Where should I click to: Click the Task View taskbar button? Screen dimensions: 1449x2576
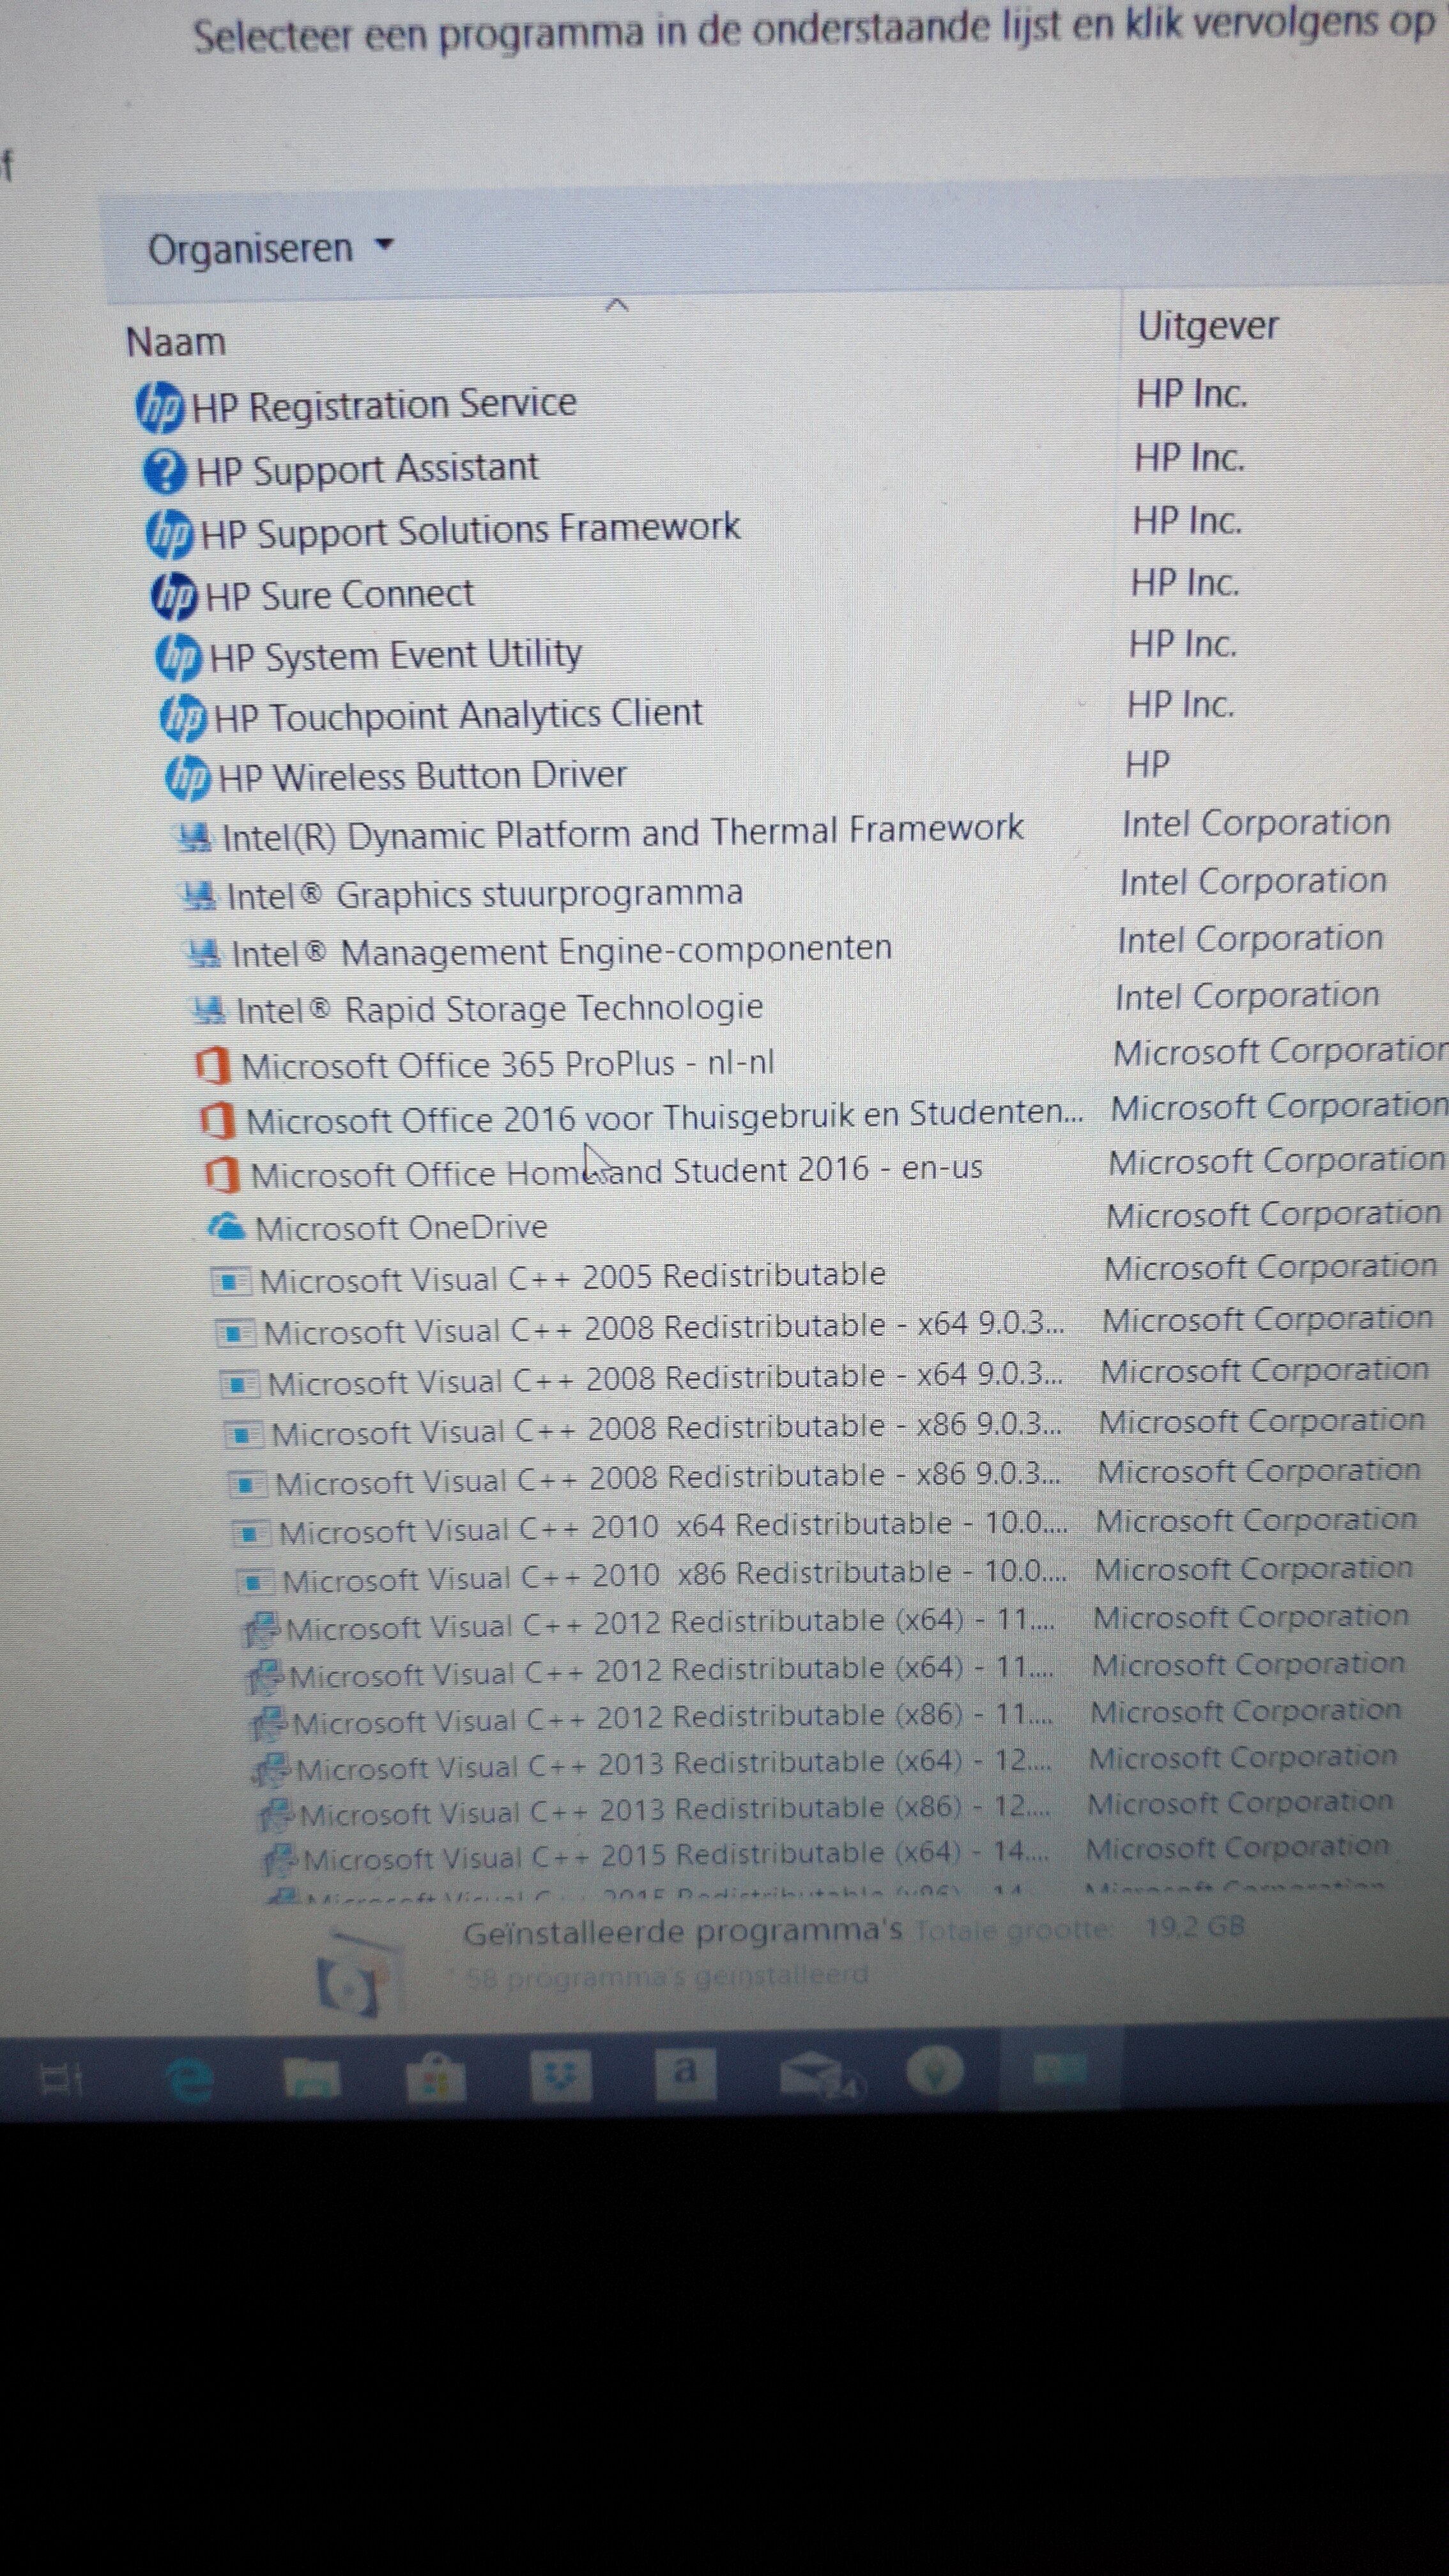point(60,2081)
